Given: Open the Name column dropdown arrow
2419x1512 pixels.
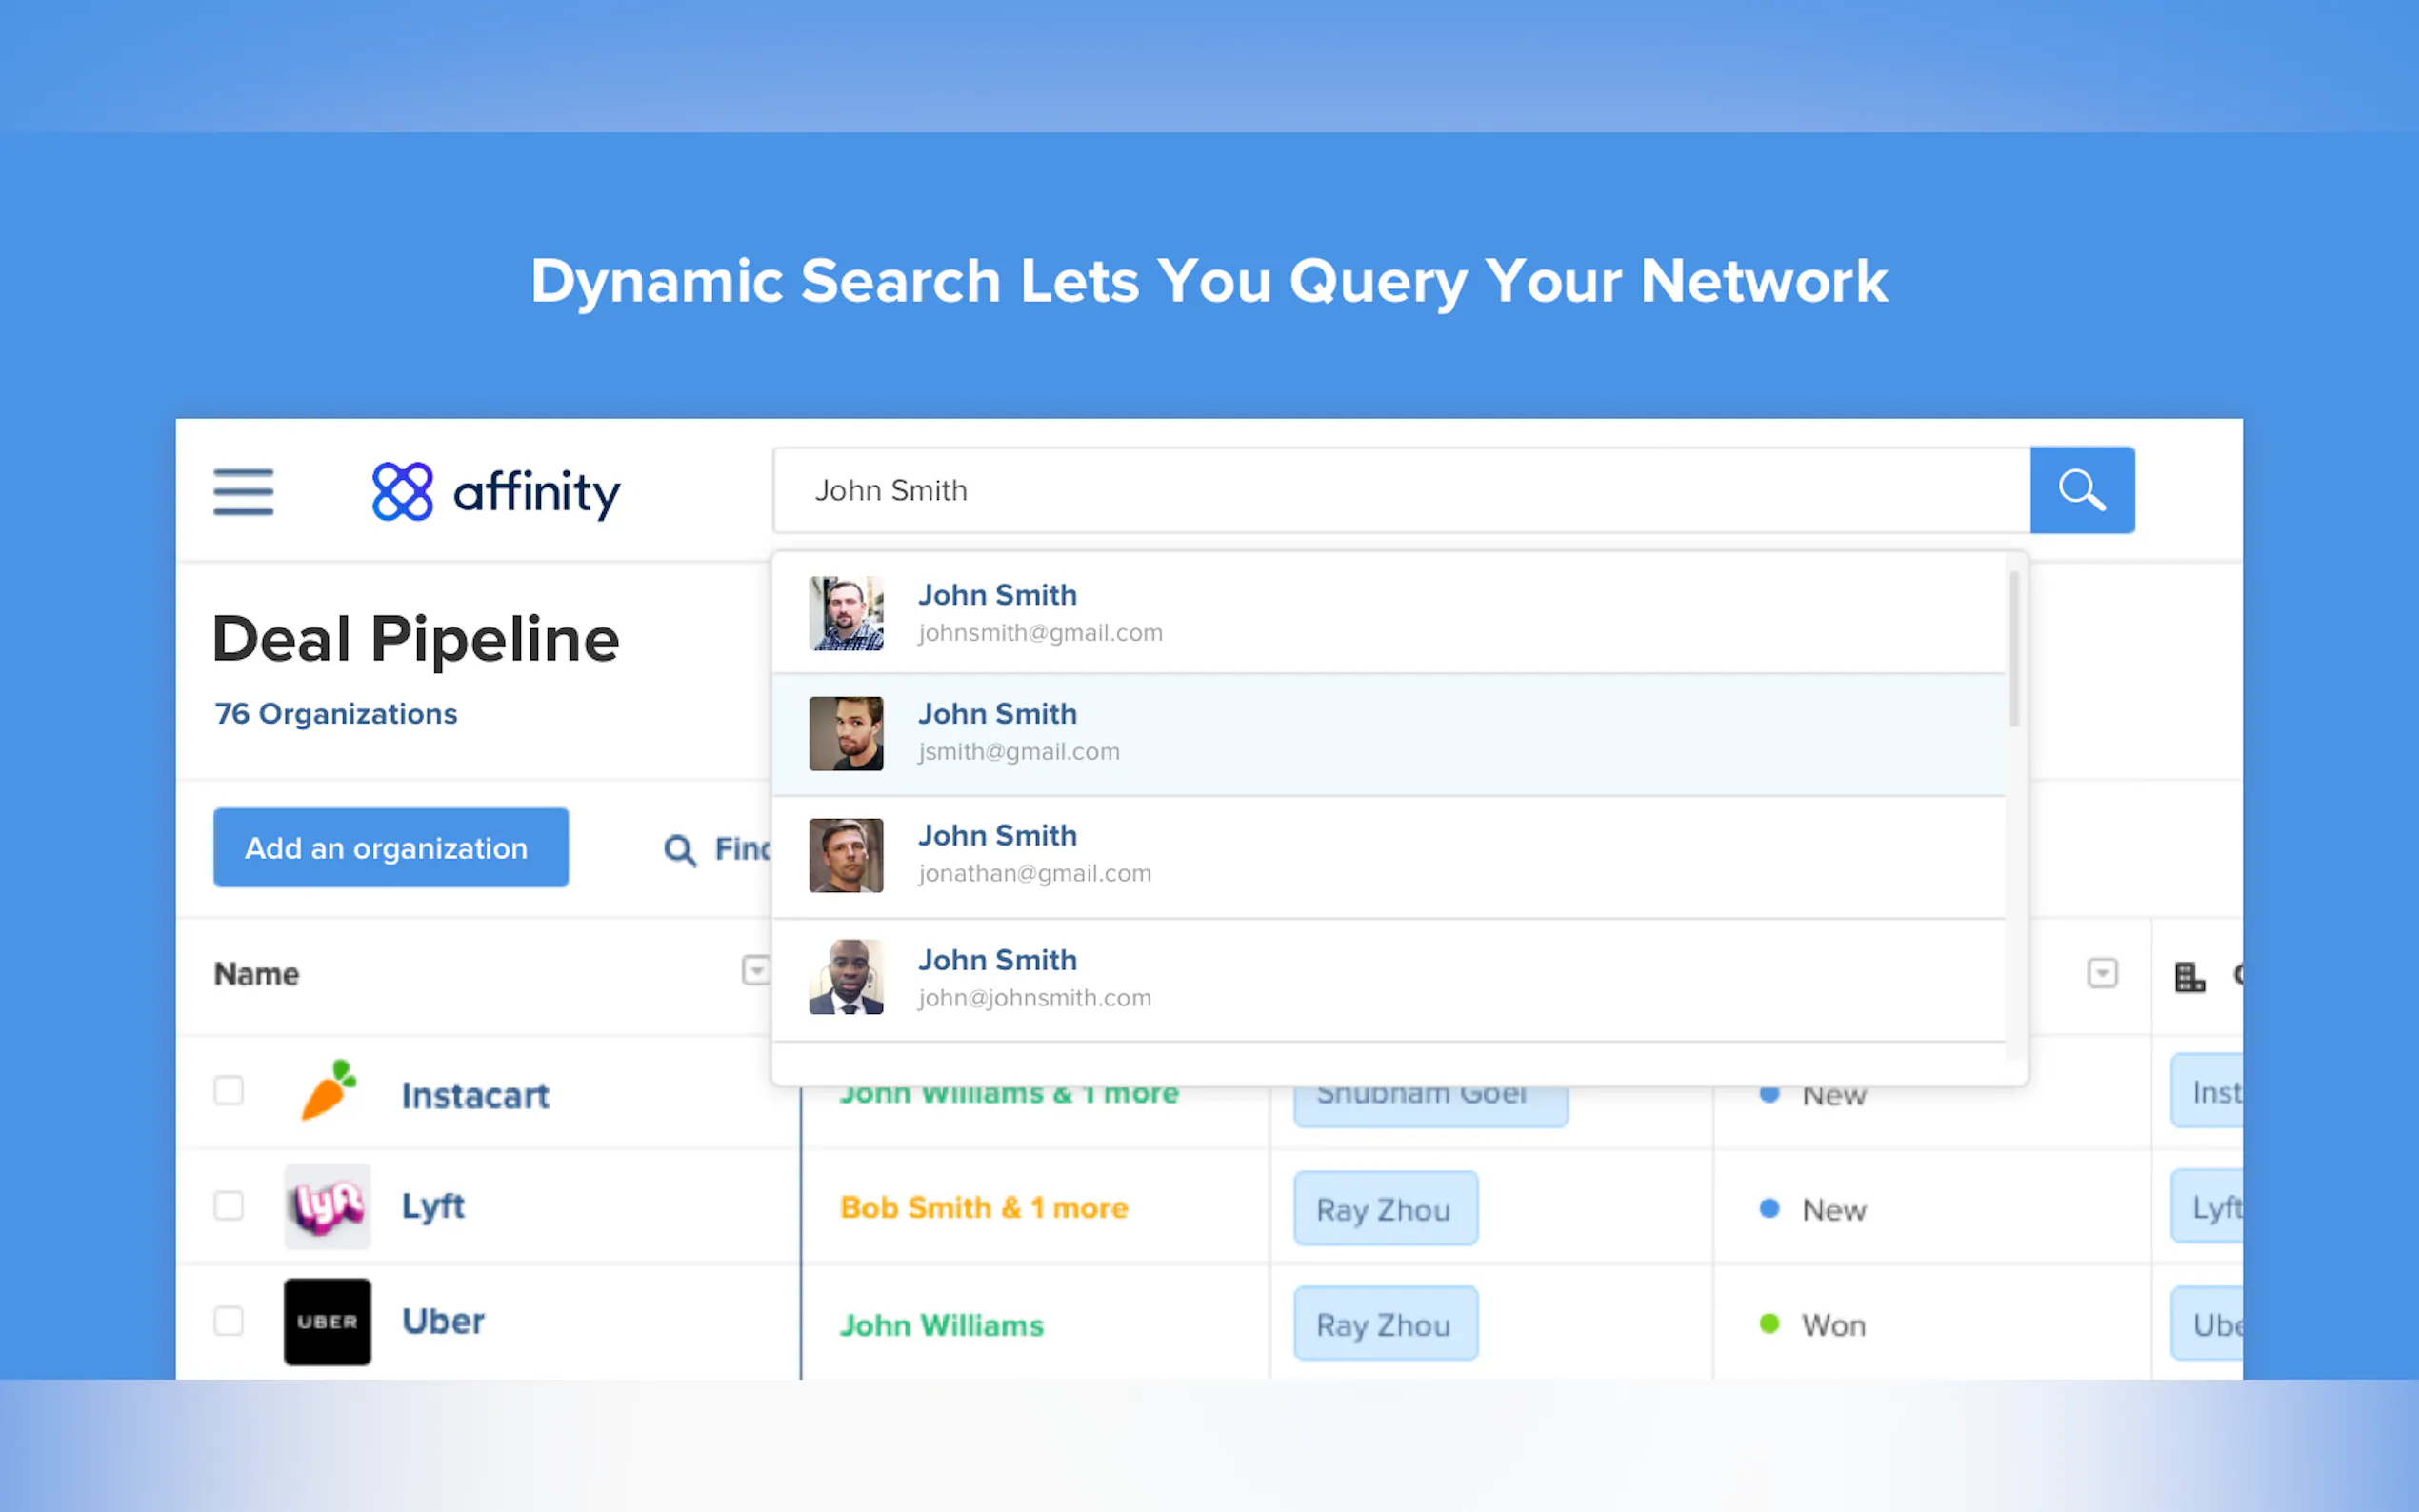Looking at the screenshot, I should click(755, 970).
